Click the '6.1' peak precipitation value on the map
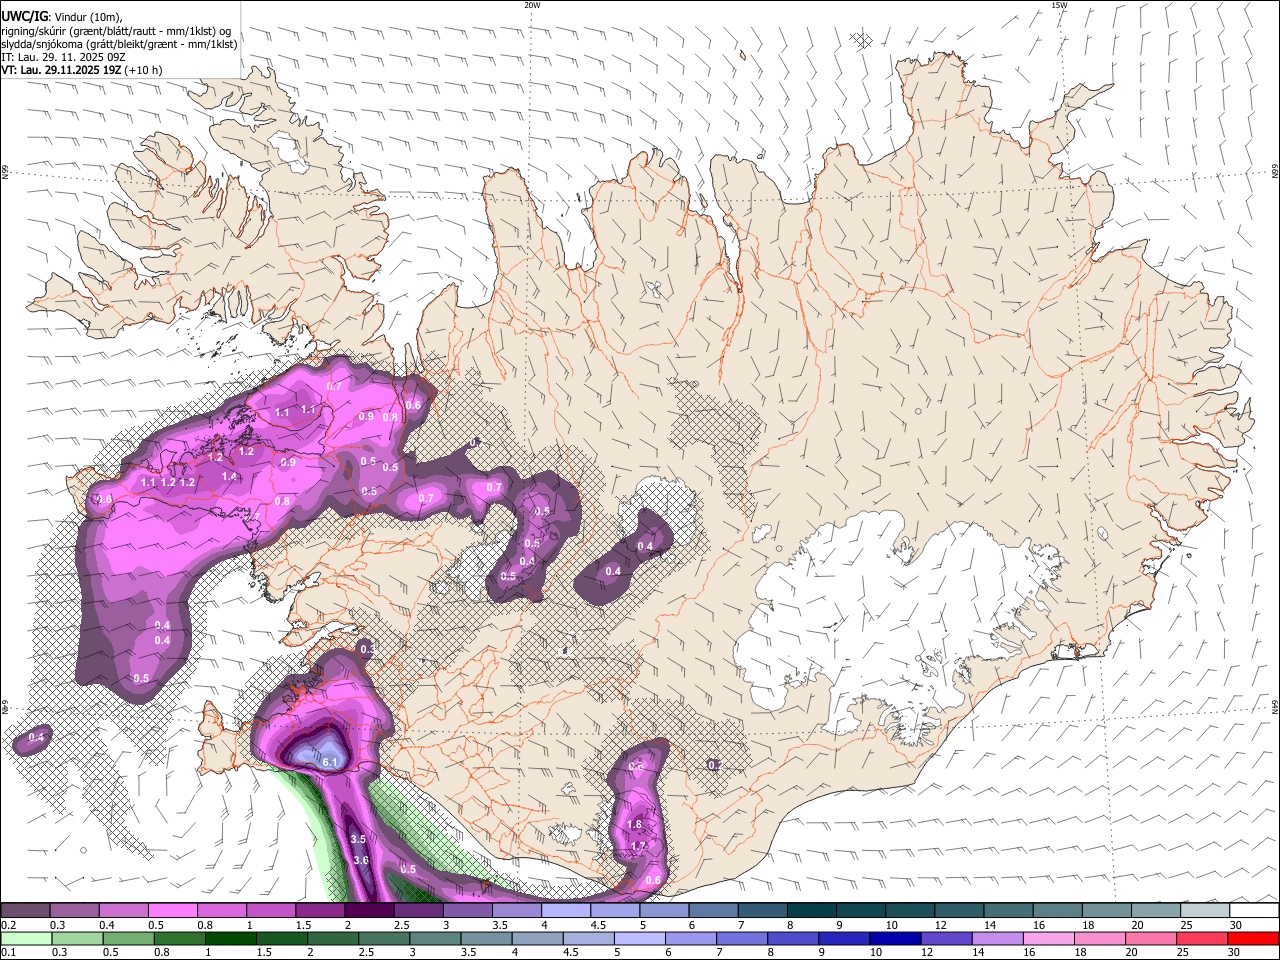 pos(332,762)
